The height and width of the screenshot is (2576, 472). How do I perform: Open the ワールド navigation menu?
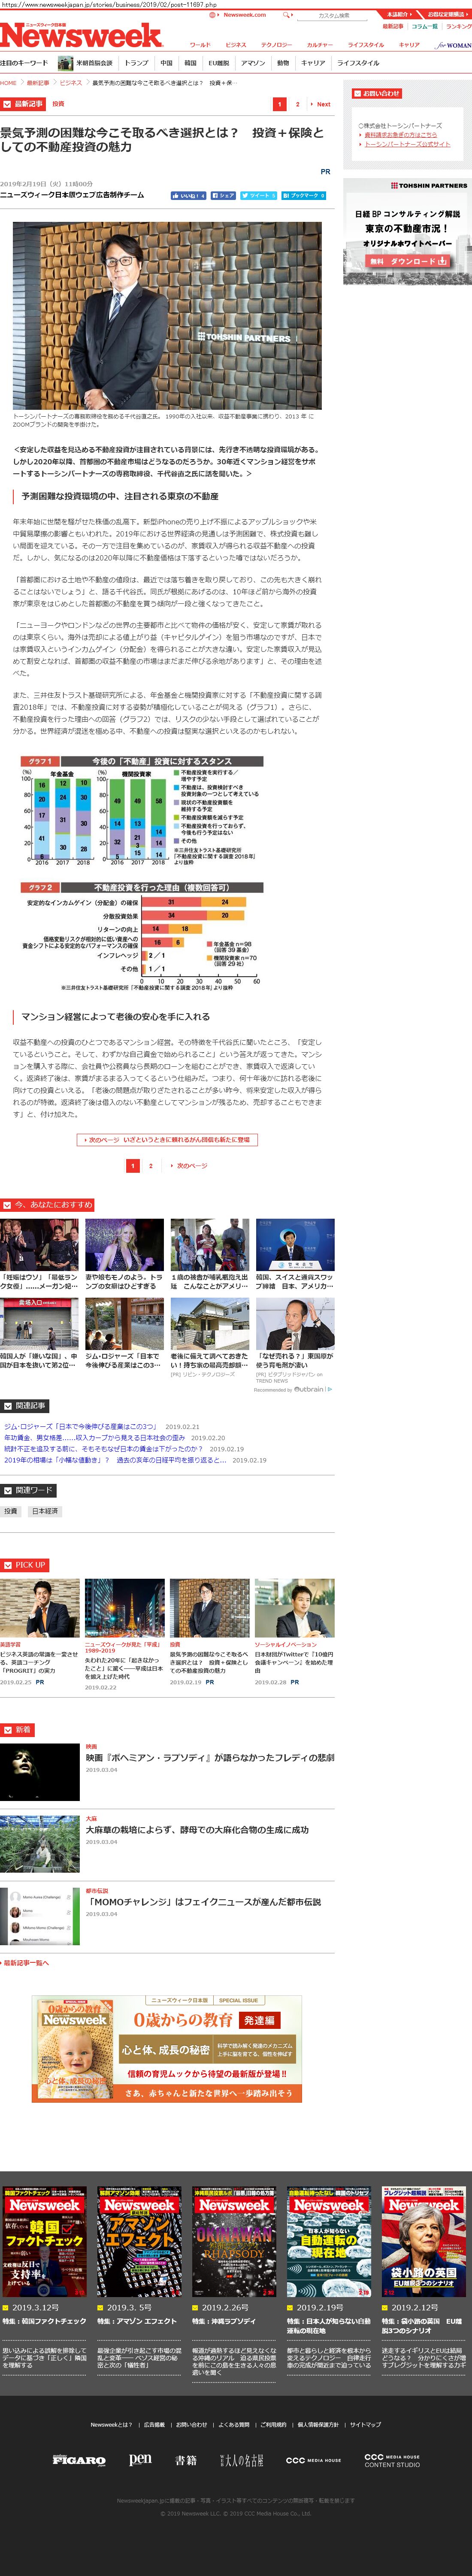pyautogui.click(x=200, y=45)
